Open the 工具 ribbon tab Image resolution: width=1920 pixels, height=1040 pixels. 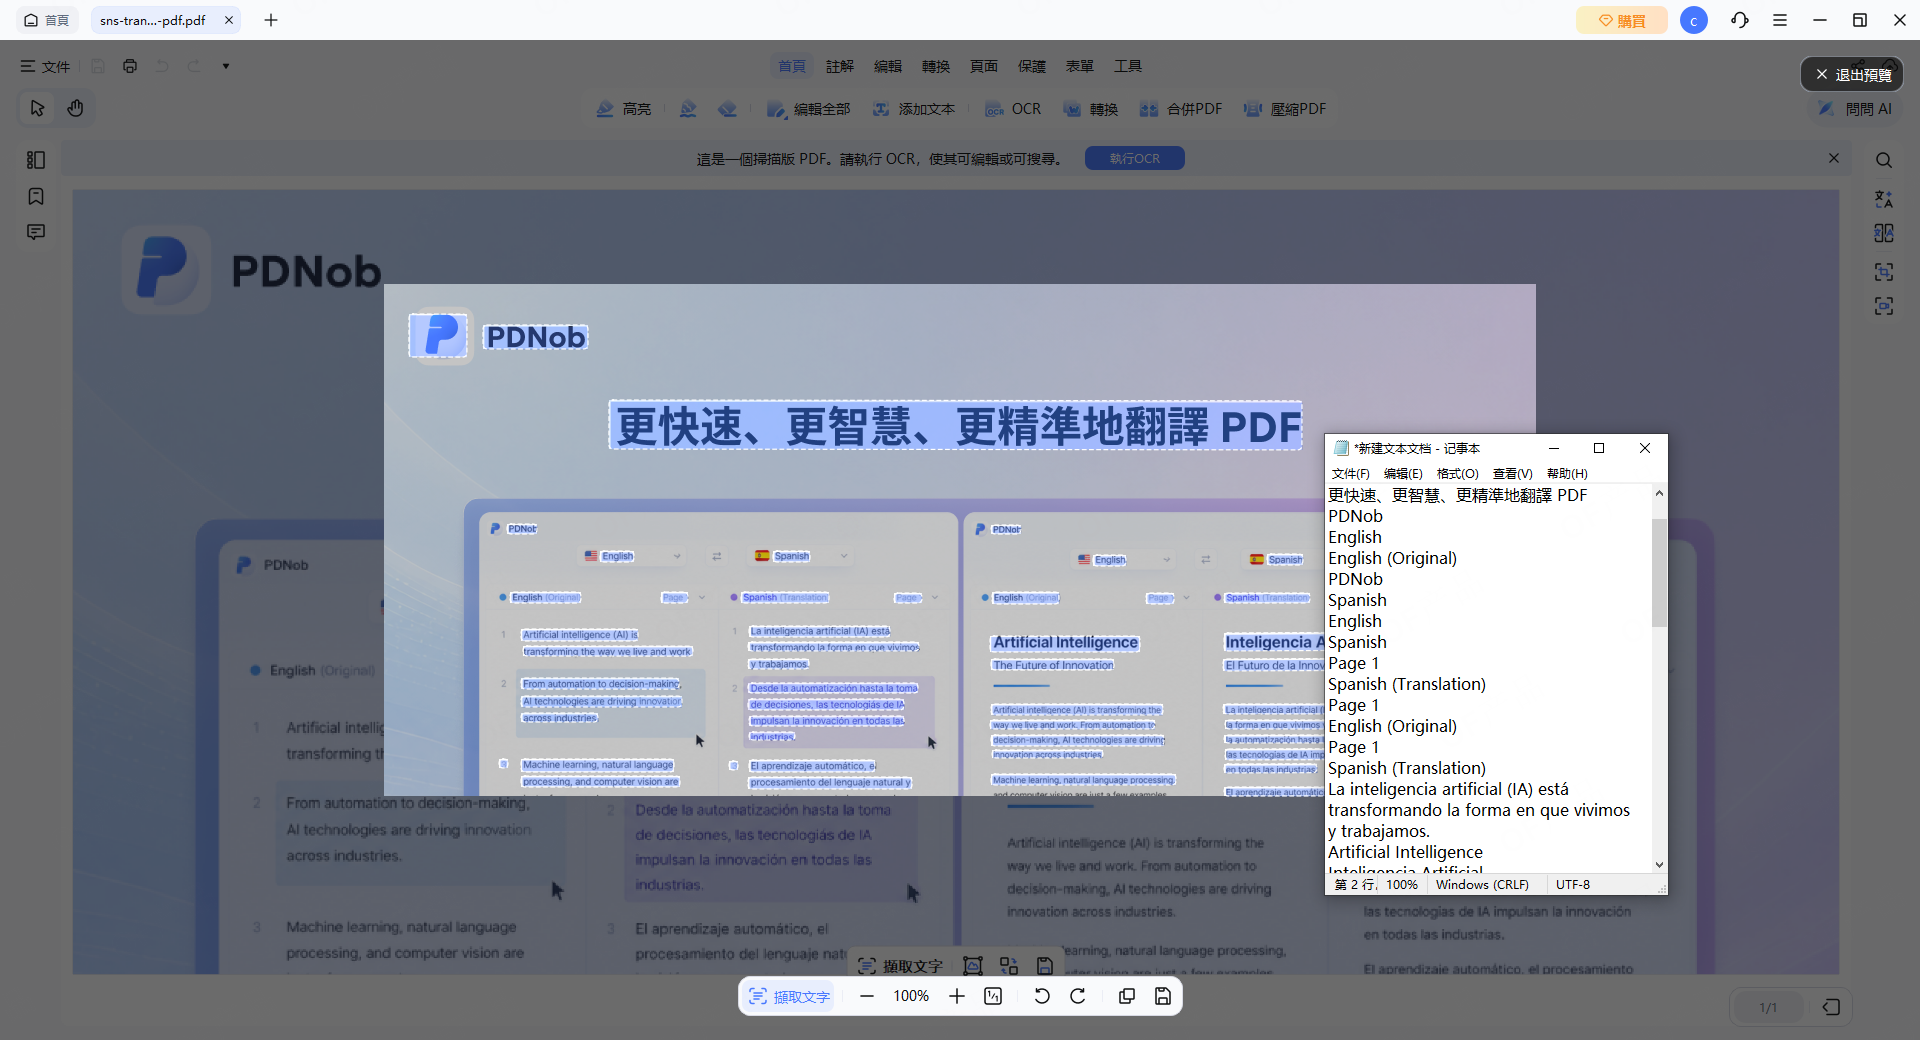pos(1128,66)
